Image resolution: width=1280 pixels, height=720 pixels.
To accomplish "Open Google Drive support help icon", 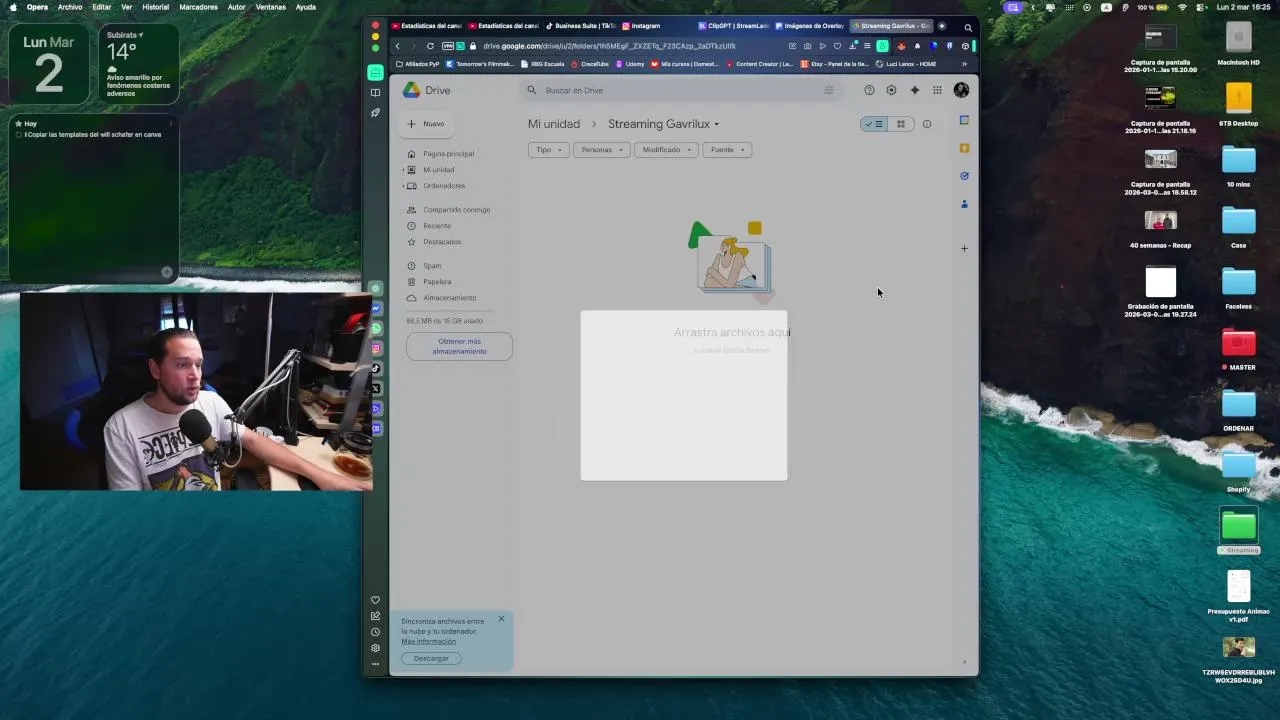I will (869, 90).
